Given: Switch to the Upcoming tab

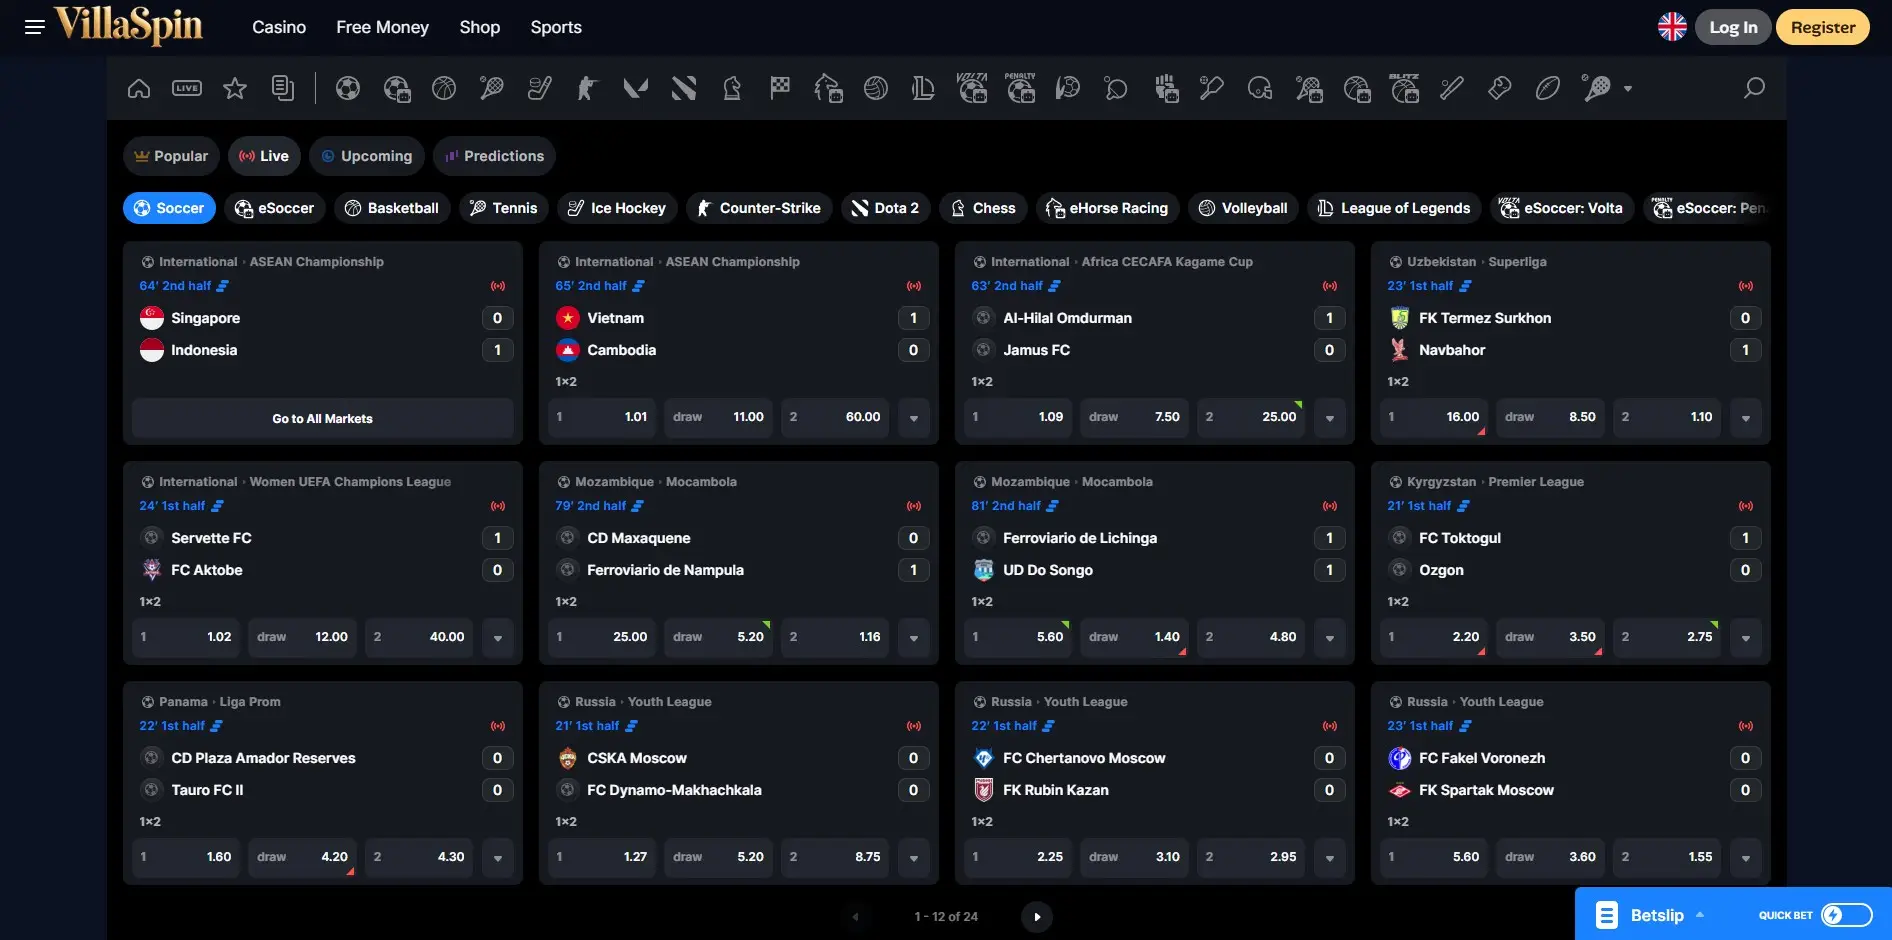Looking at the screenshot, I should click(x=367, y=156).
